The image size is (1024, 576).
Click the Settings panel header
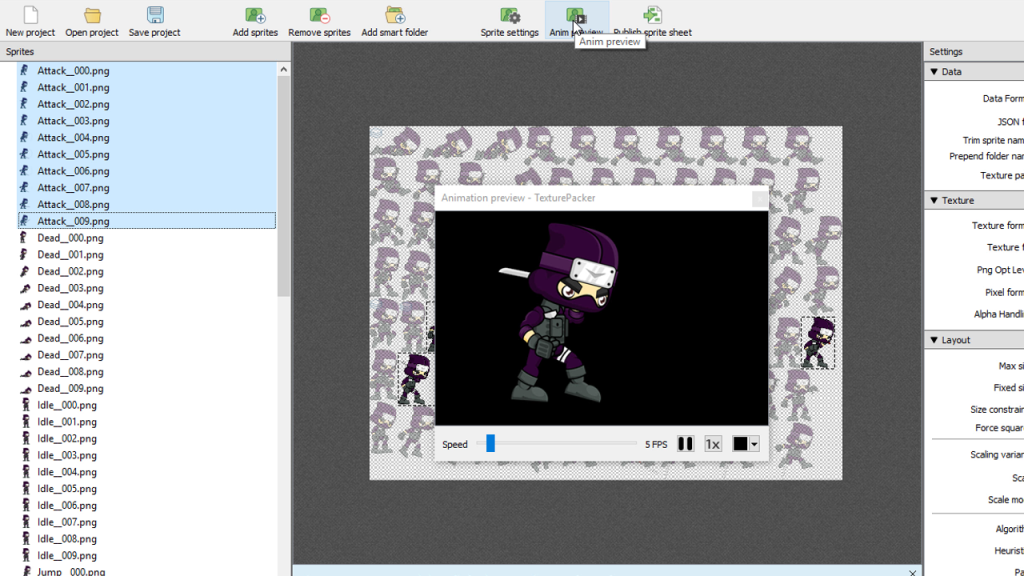pyautogui.click(x=974, y=52)
